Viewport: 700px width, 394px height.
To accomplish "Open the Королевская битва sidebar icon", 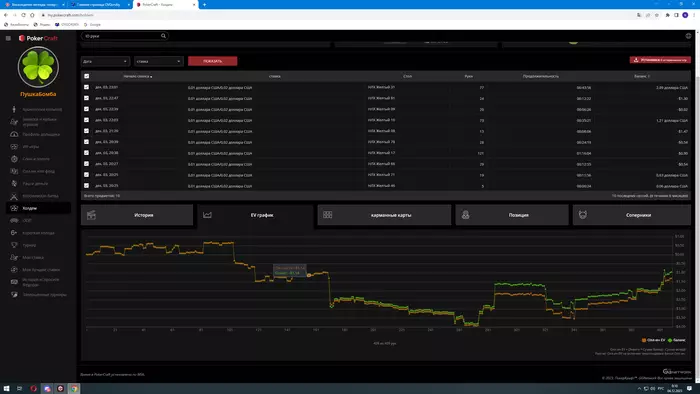I will (x=14, y=196).
